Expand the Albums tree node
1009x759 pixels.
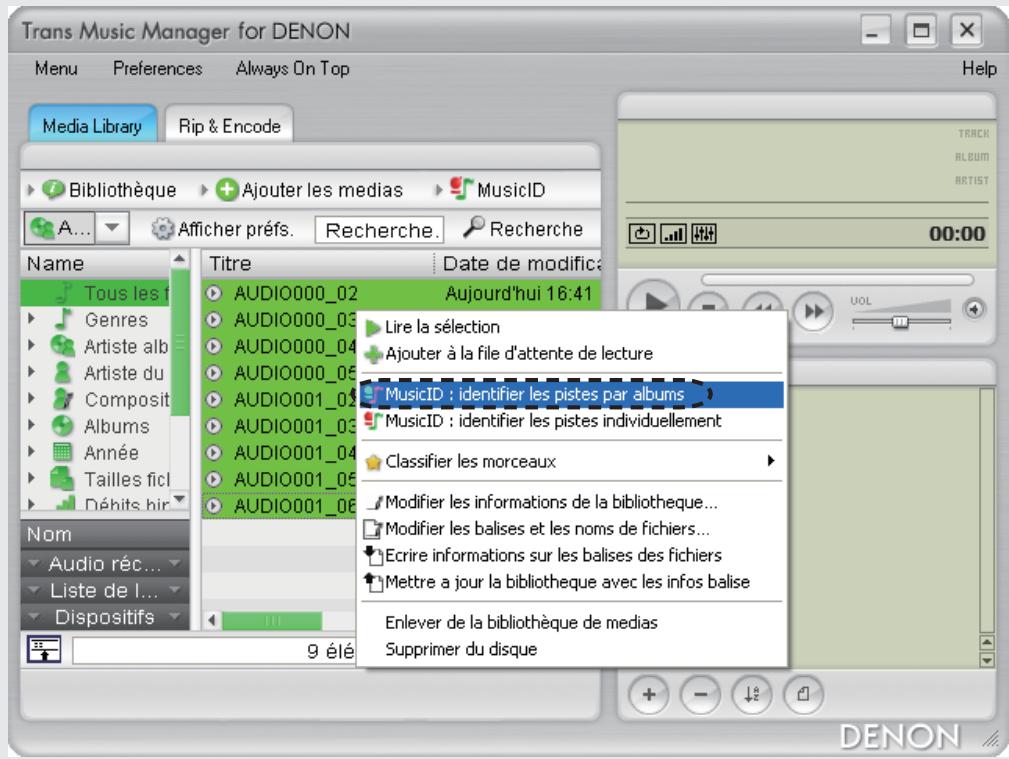pos(32,425)
